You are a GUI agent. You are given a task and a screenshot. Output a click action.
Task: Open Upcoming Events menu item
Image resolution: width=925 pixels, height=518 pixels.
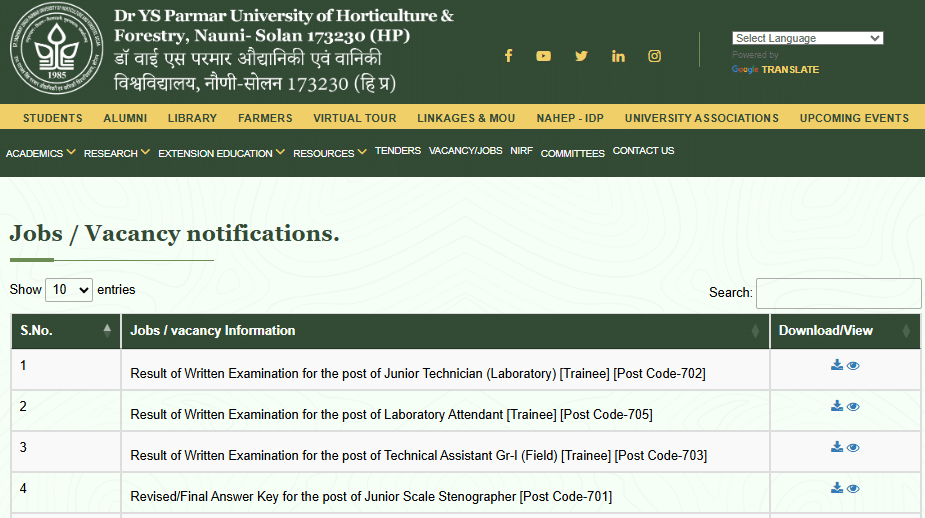click(854, 118)
